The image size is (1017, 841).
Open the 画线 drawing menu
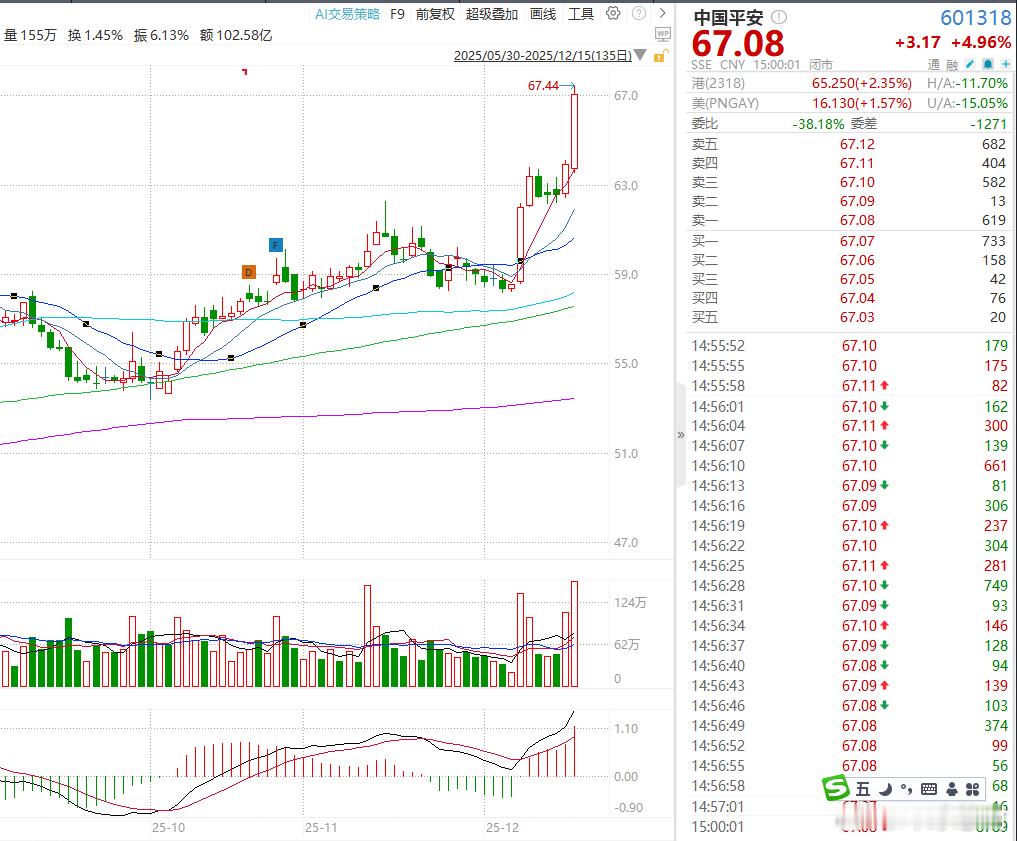click(x=543, y=14)
